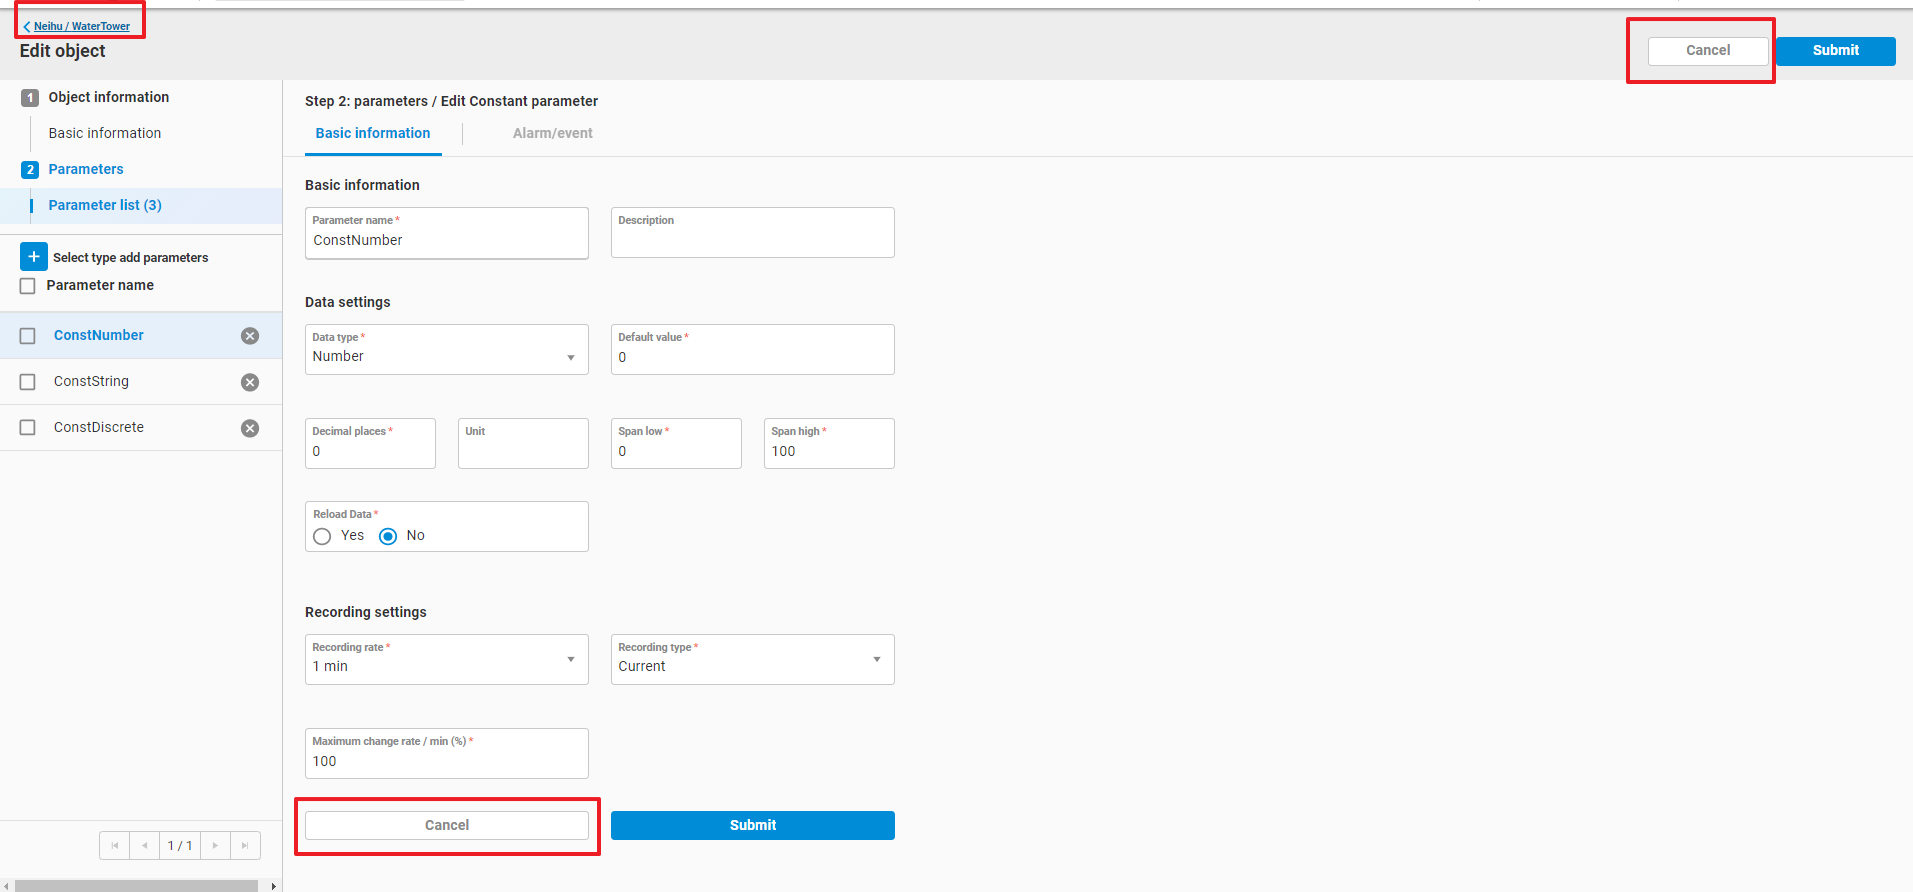Follow the Neihu / WaterTower breadcrumb link
The width and height of the screenshot is (1913, 892).
pos(81,26)
